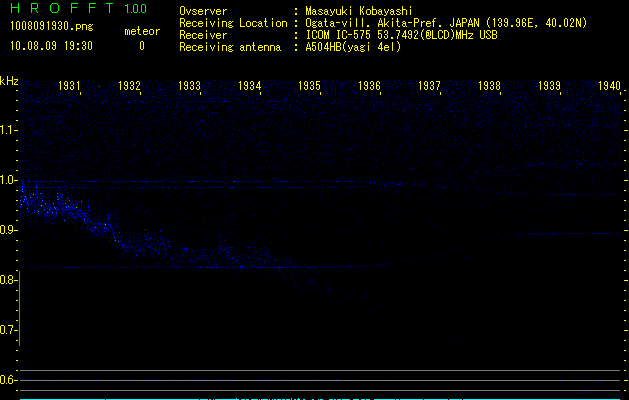This screenshot has height=400, width=629.
Task: Click the 1935 time axis marker
Action: tap(309, 86)
